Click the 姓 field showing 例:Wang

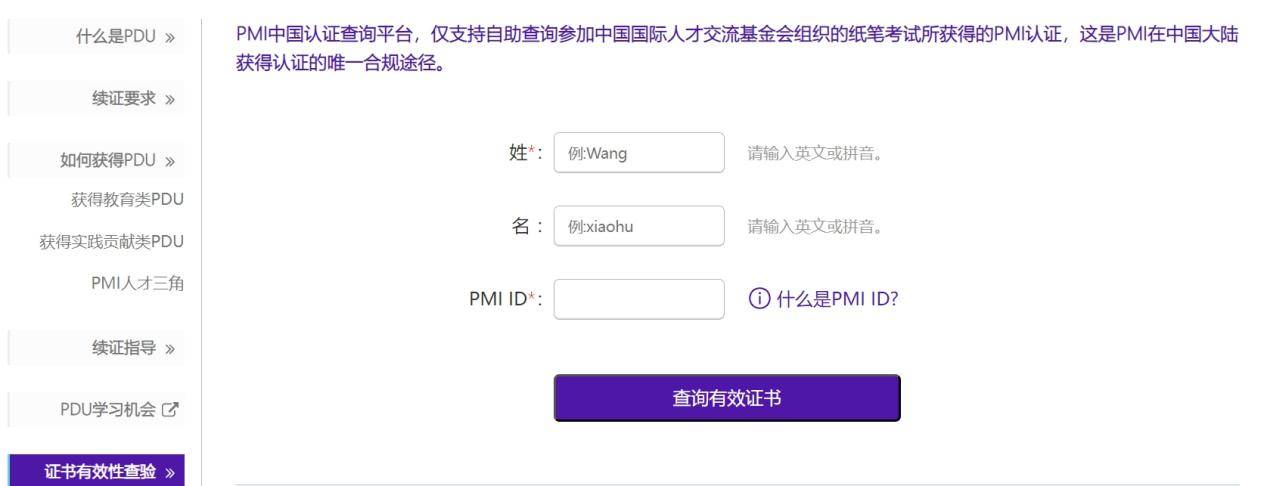click(x=639, y=153)
